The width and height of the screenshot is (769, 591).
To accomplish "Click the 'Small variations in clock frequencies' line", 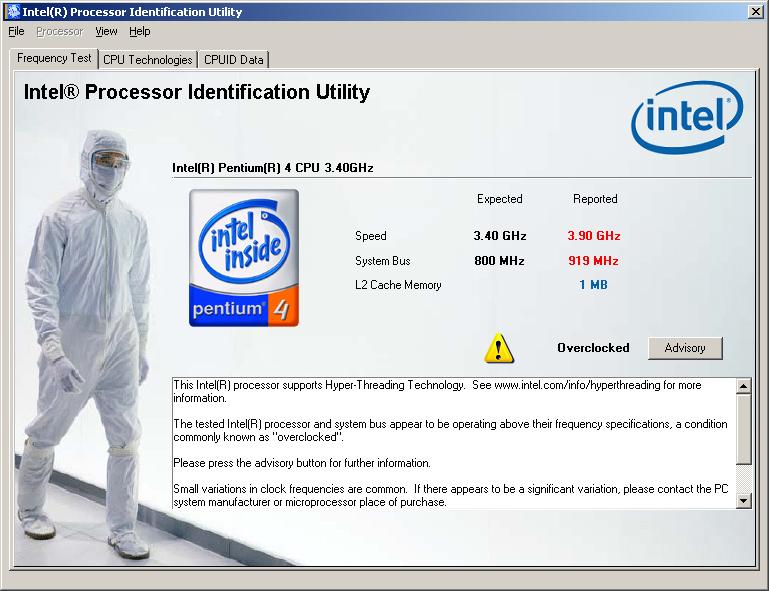I will [451, 495].
